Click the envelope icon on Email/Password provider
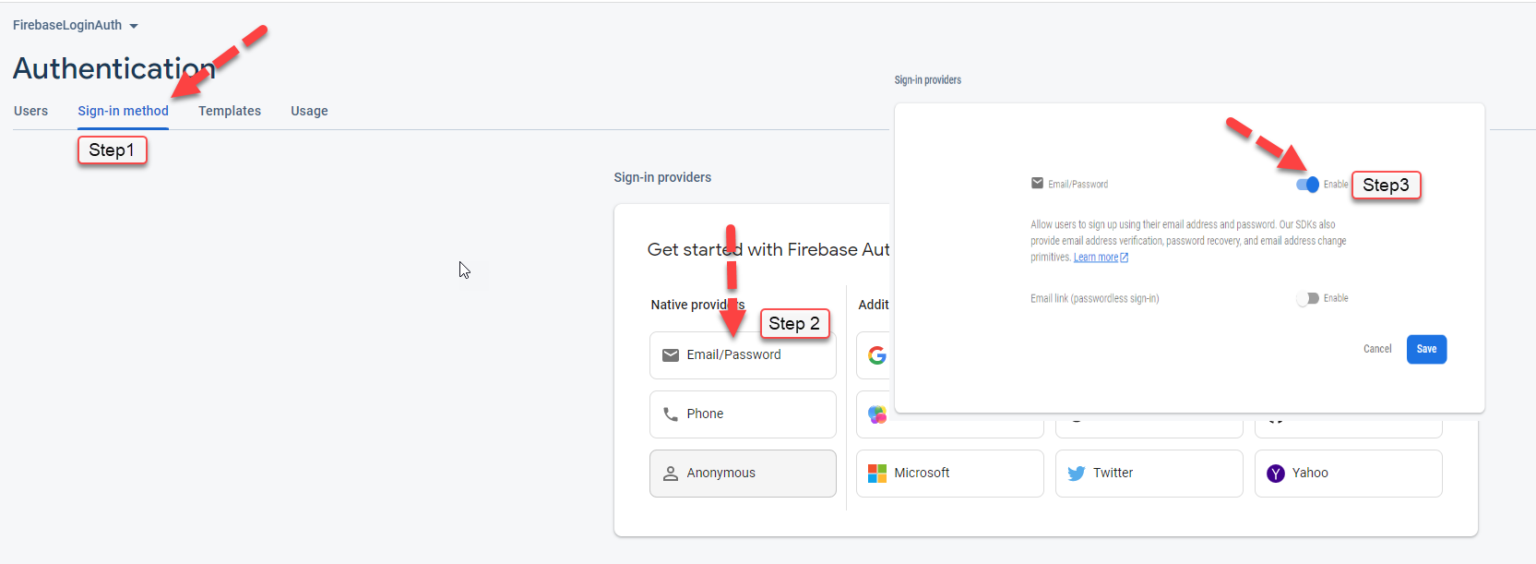The height and width of the screenshot is (564, 1536). (670, 355)
